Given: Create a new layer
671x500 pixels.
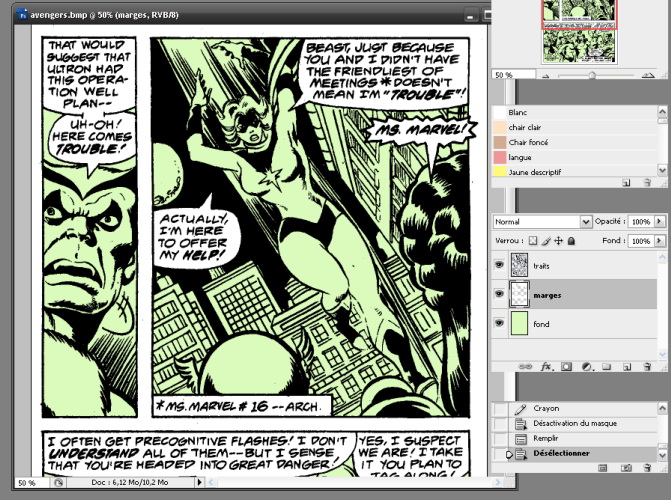Looking at the screenshot, I should (626, 366).
